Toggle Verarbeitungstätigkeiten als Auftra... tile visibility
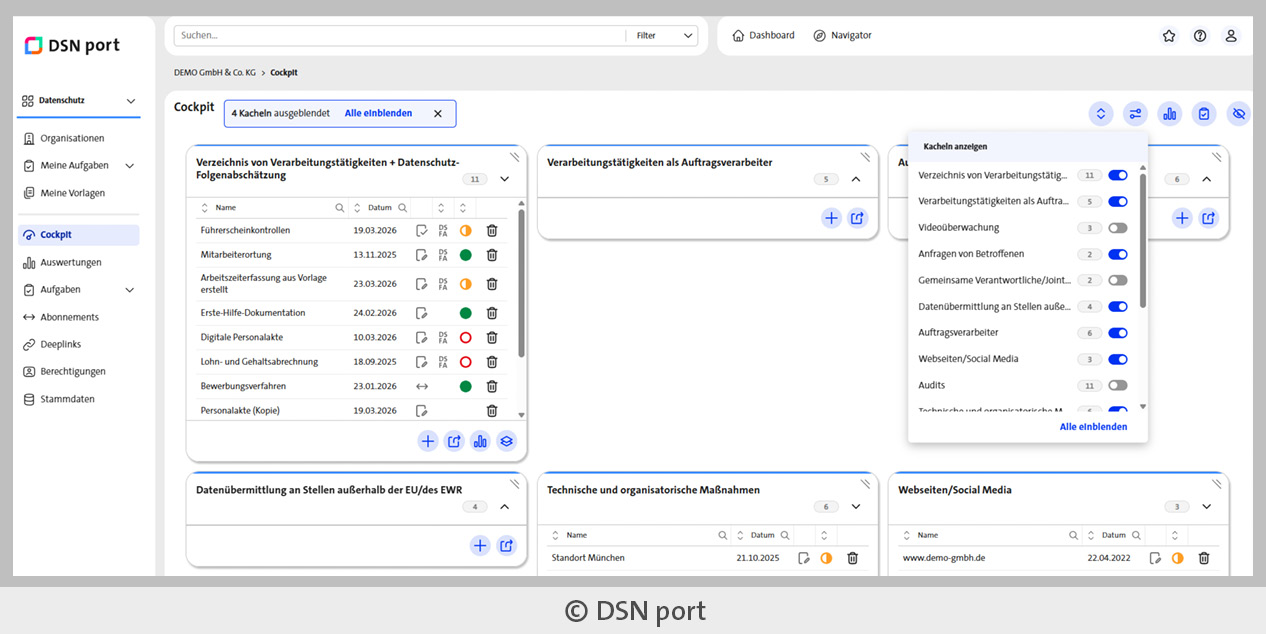1266x634 pixels. (1118, 201)
